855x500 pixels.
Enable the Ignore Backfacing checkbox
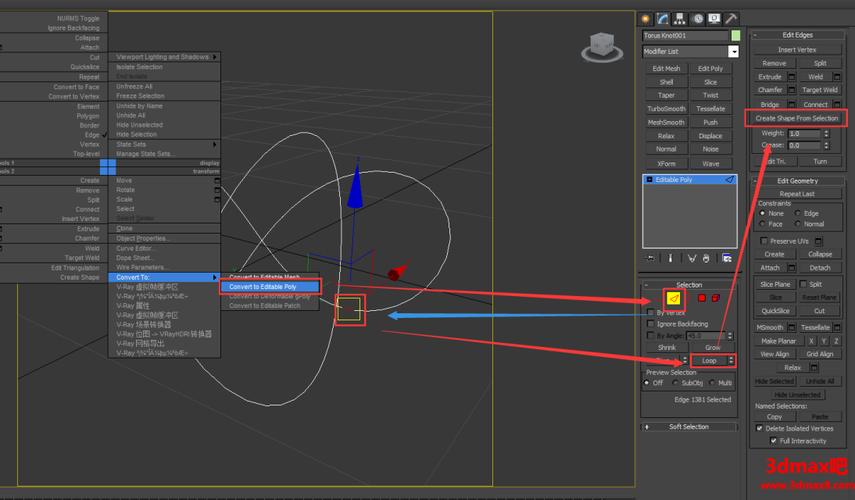[650, 324]
